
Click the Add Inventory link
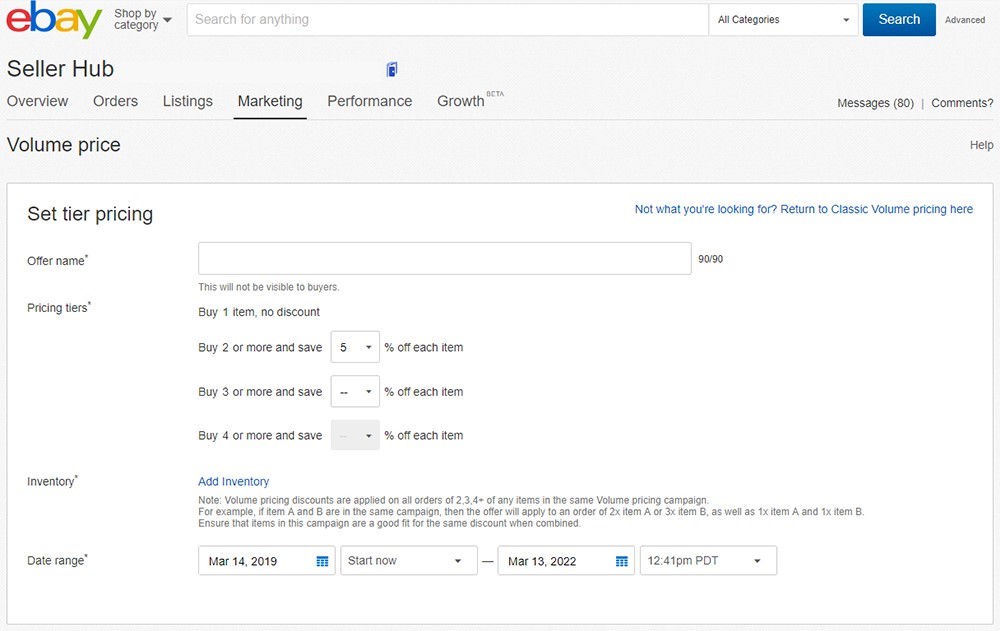click(233, 482)
